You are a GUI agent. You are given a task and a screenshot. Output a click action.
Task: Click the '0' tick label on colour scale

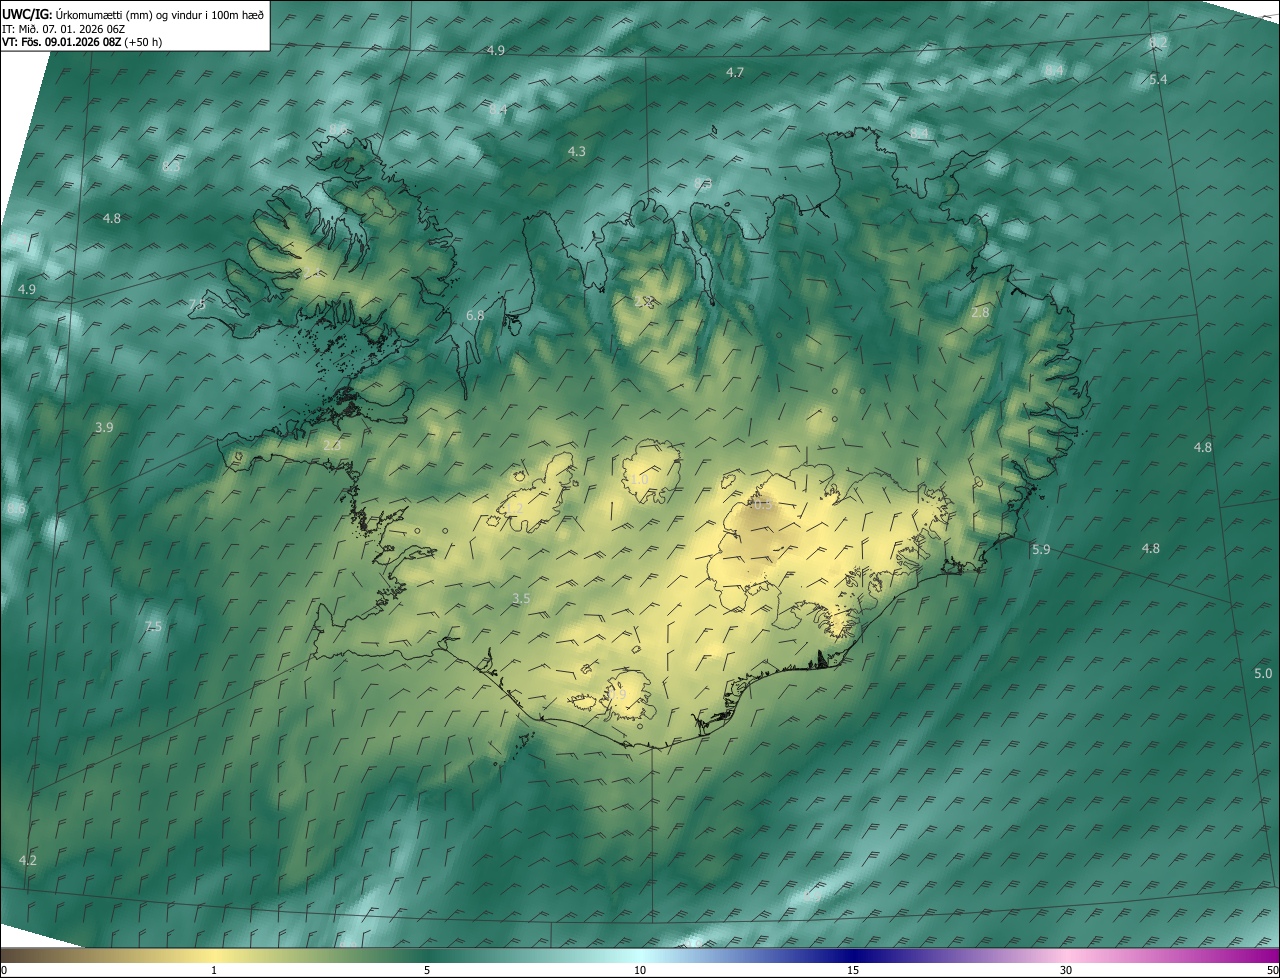[4, 971]
